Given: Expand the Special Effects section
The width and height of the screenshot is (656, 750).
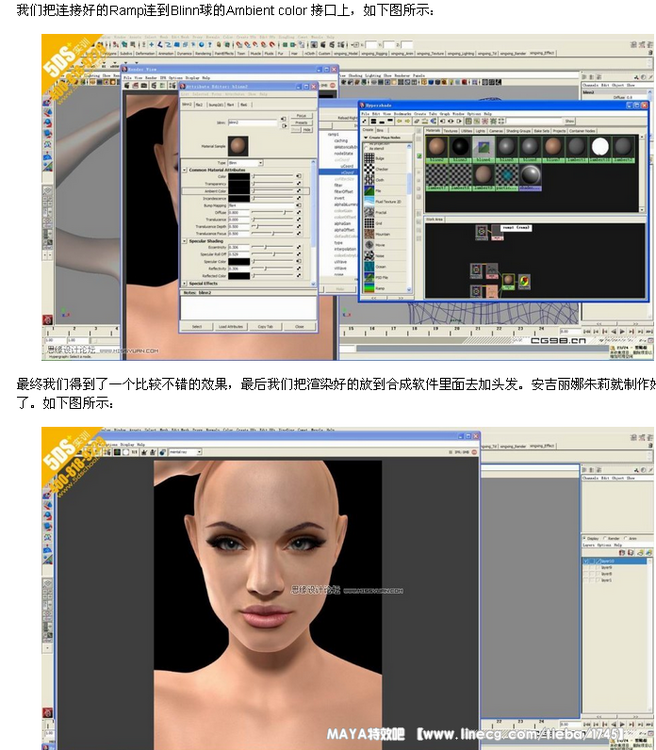Looking at the screenshot, I should tap(185, 284).
